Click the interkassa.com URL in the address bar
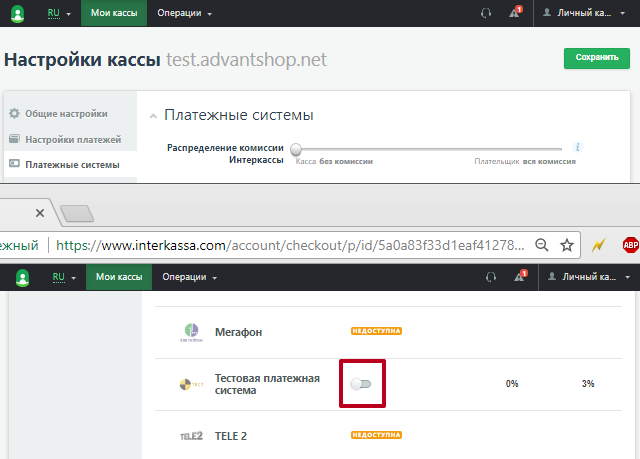640x459 pixels. 290,245
